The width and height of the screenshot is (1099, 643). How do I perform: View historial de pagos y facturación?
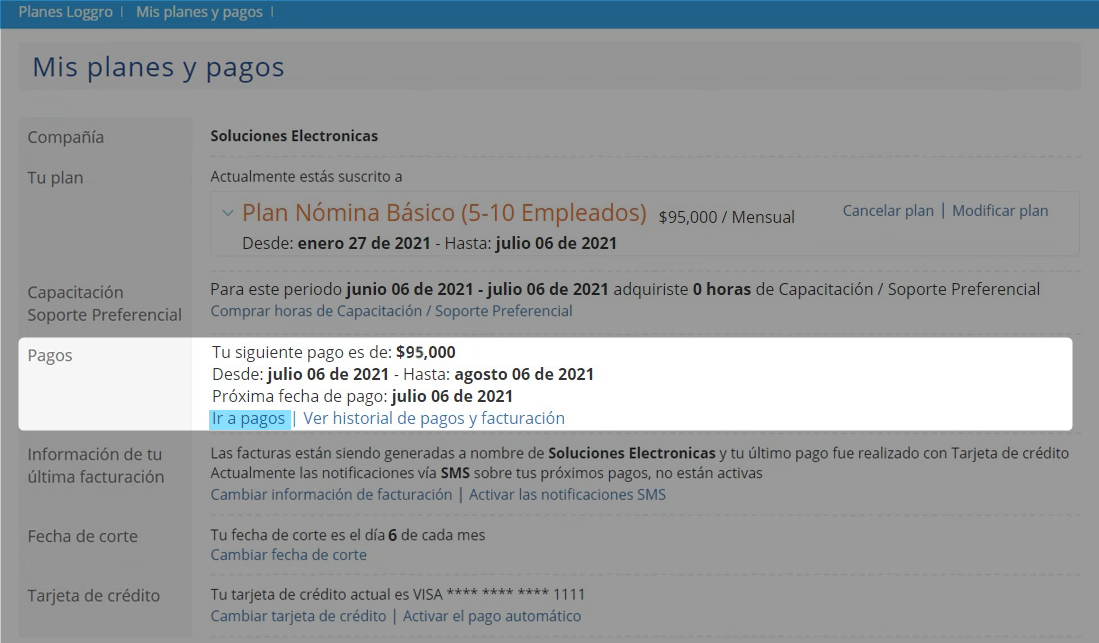[x=434, y=419]
